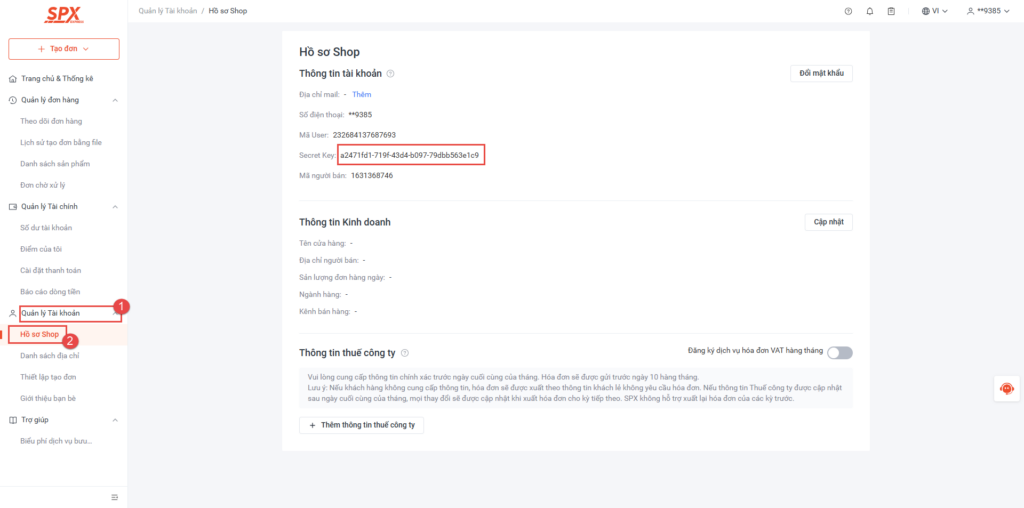Image resolution: width=1024 pixels, height=508 pixels.
Task: Collapse the Quản lý Tài chính chevron
Action: 115,206
